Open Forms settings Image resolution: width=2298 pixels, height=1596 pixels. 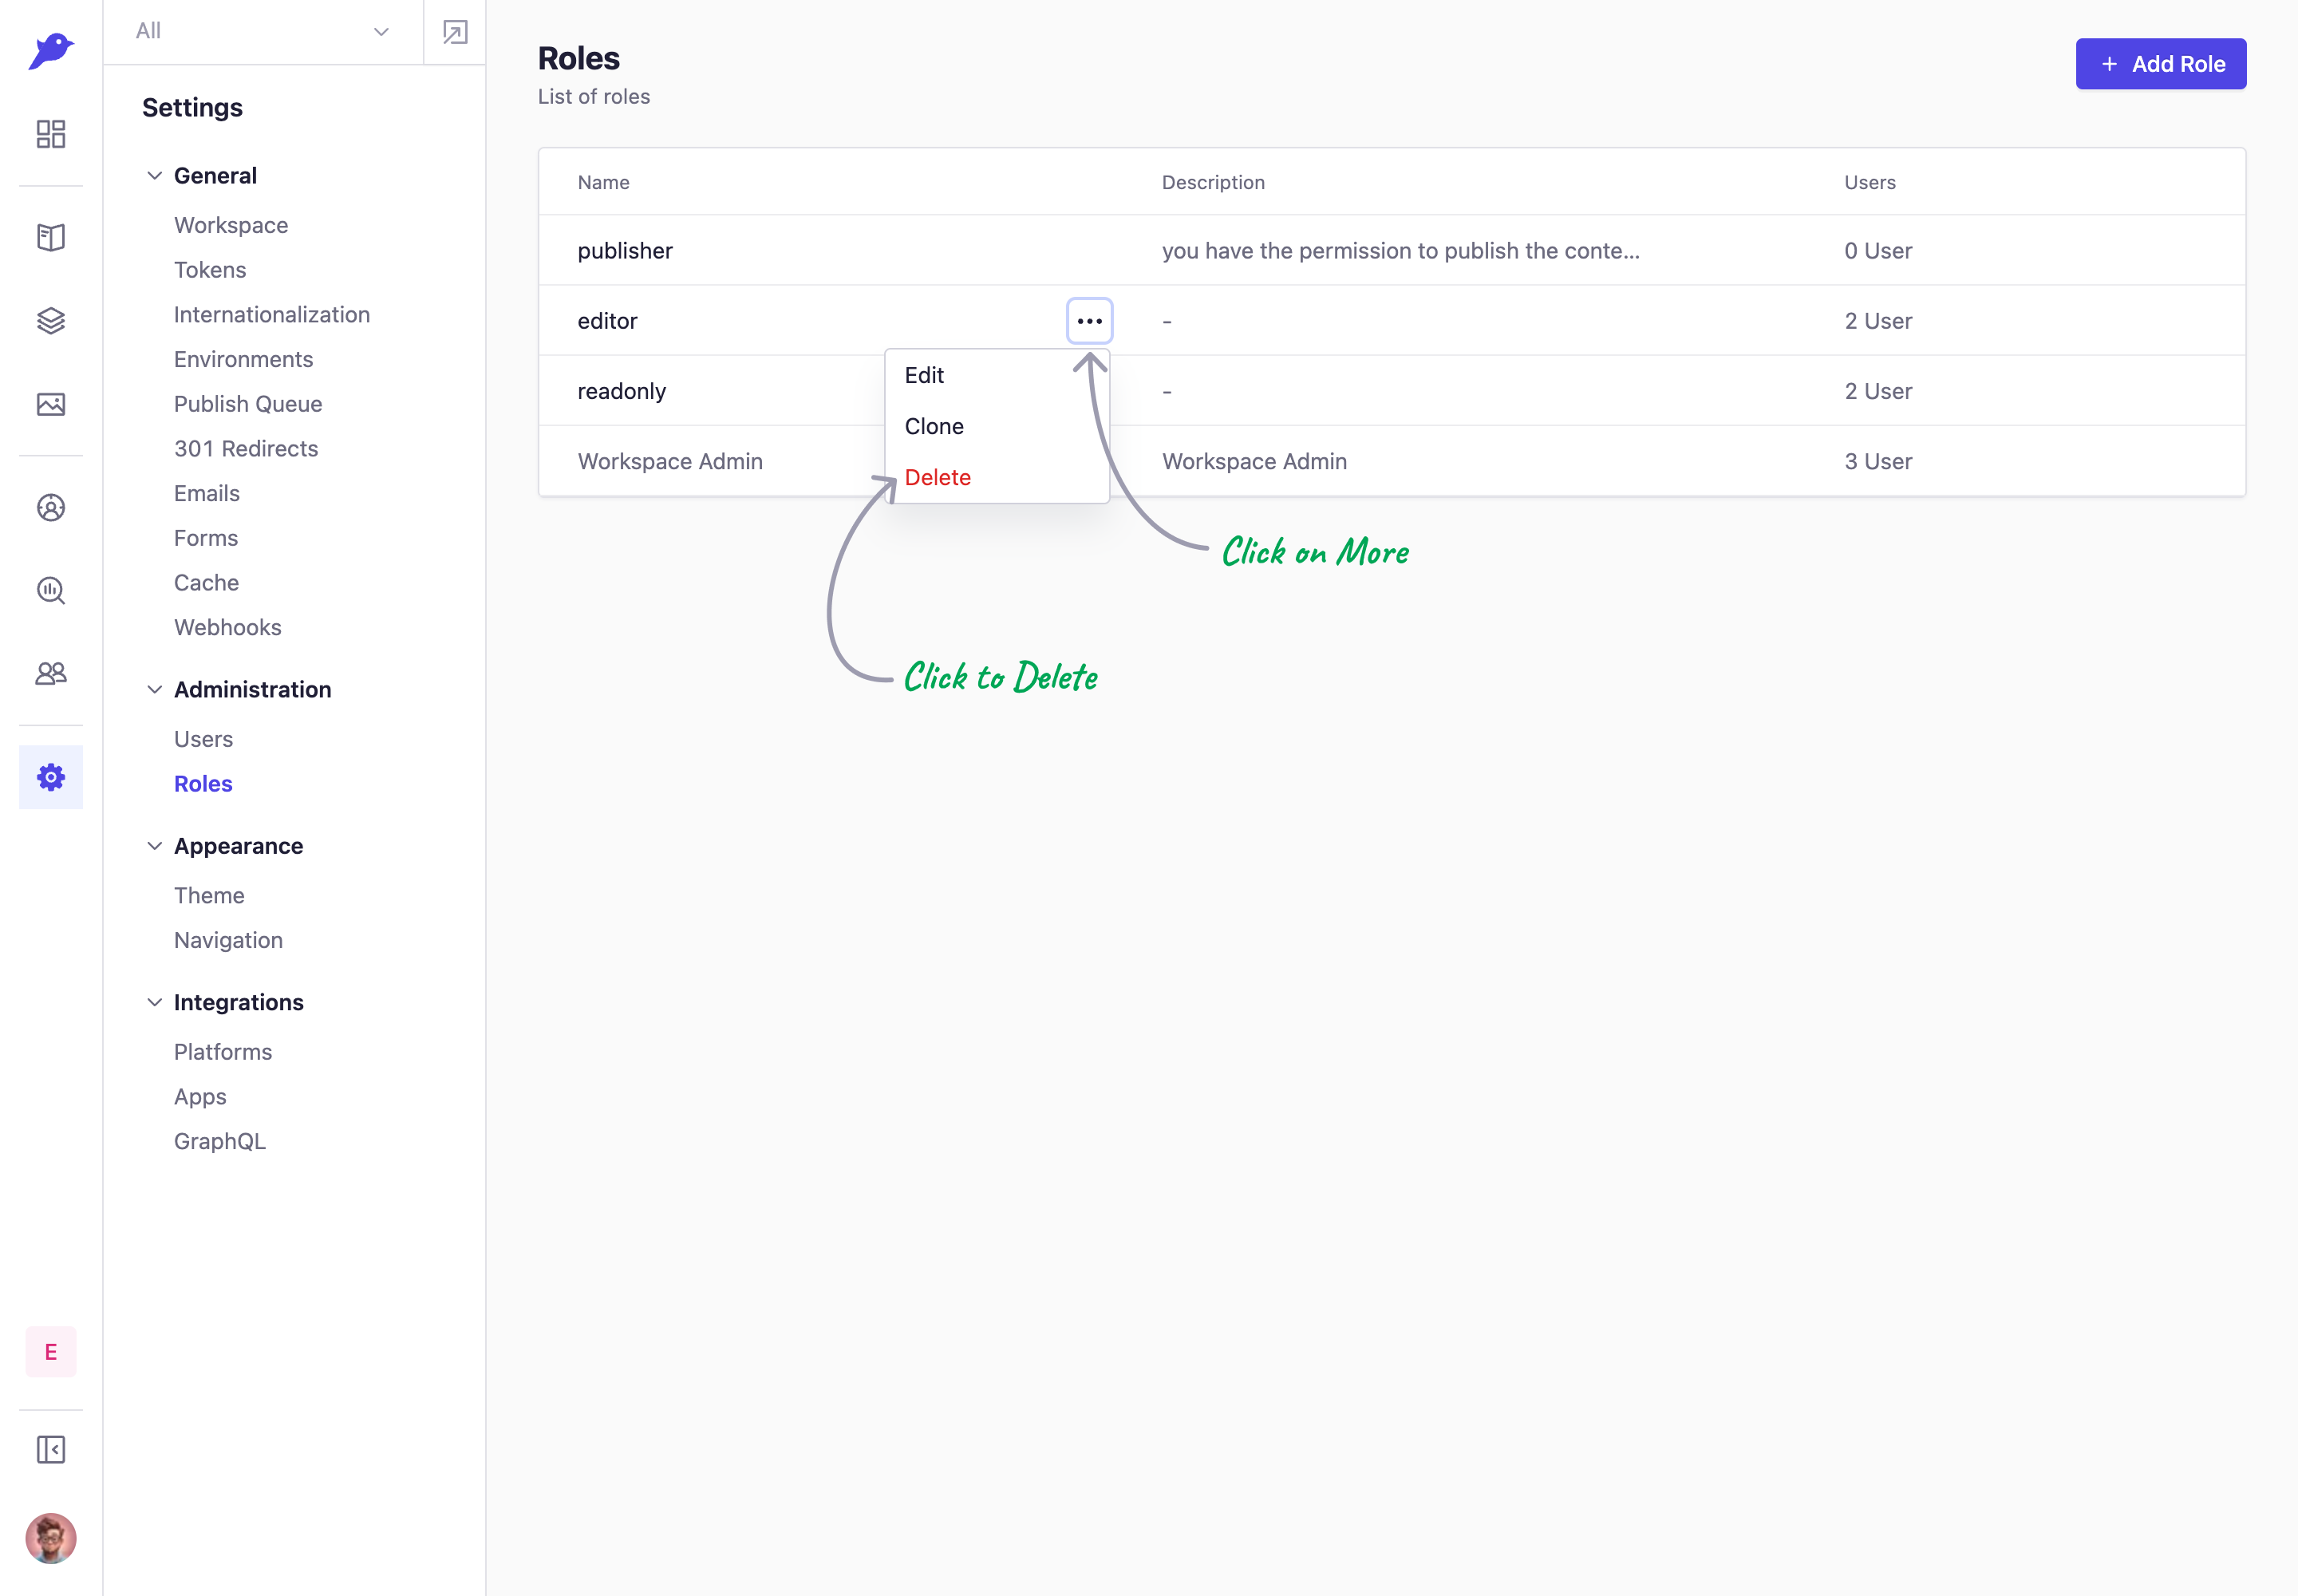[x=206, y=538]
